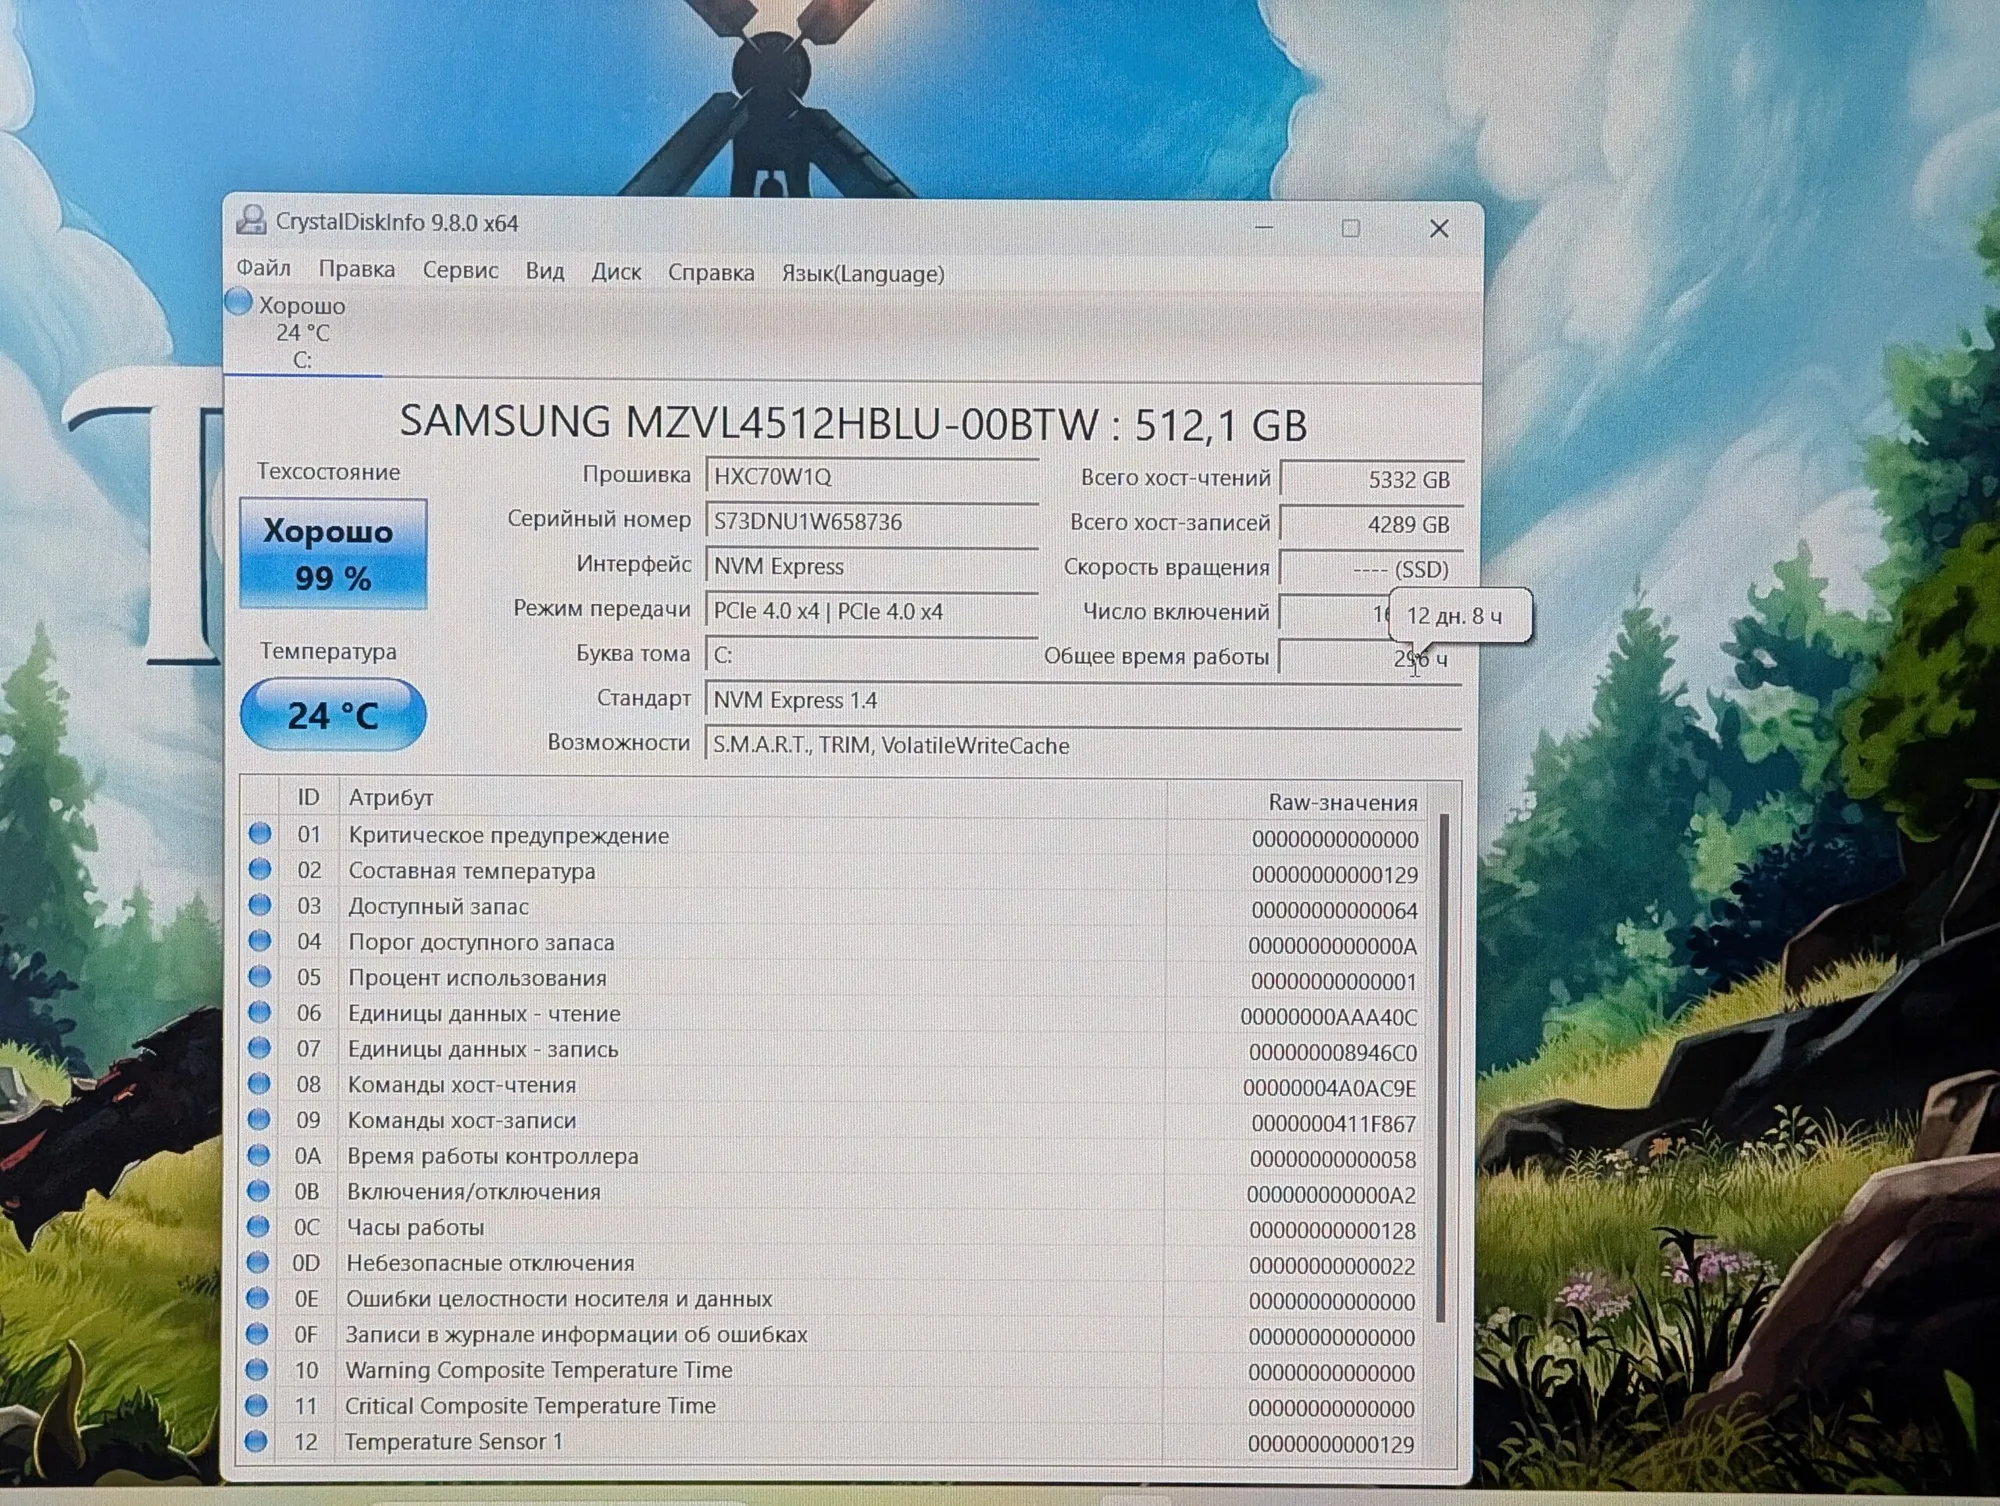Open the Диск menu
Screen dimensions: 2000x1506
click(x=616, y=272)
